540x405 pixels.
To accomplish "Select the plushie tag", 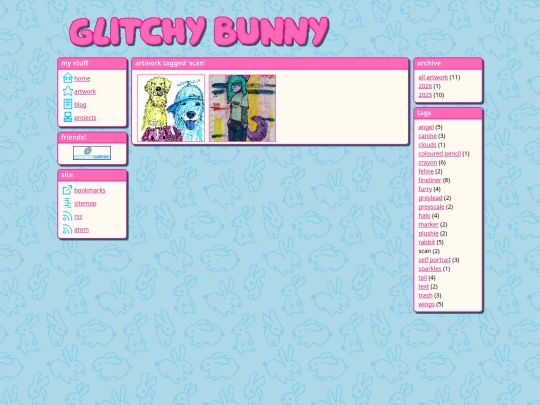I will (x=428, y=233).
